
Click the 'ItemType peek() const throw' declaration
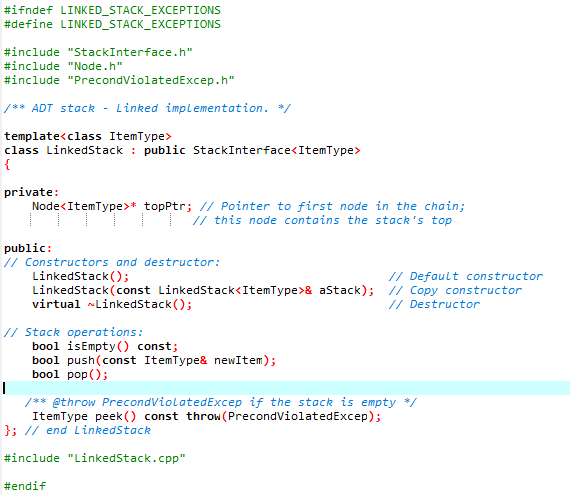point(206,416)
